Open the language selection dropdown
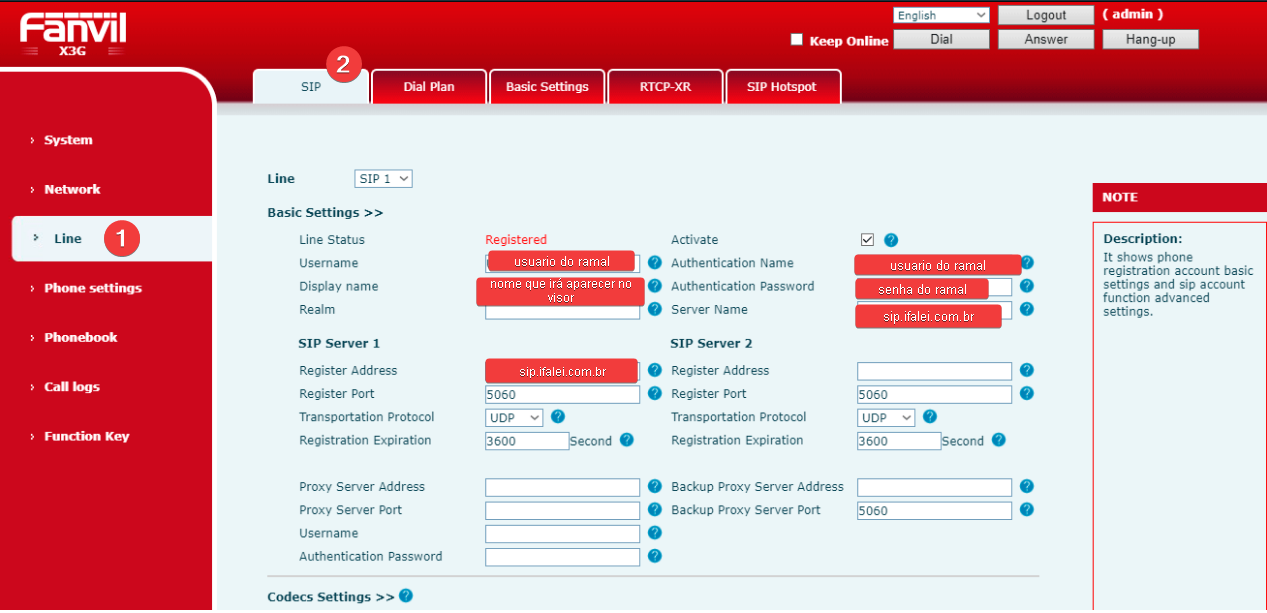Screen dimensions: 1267x613 pyautogui.click(x=941, y=15)
